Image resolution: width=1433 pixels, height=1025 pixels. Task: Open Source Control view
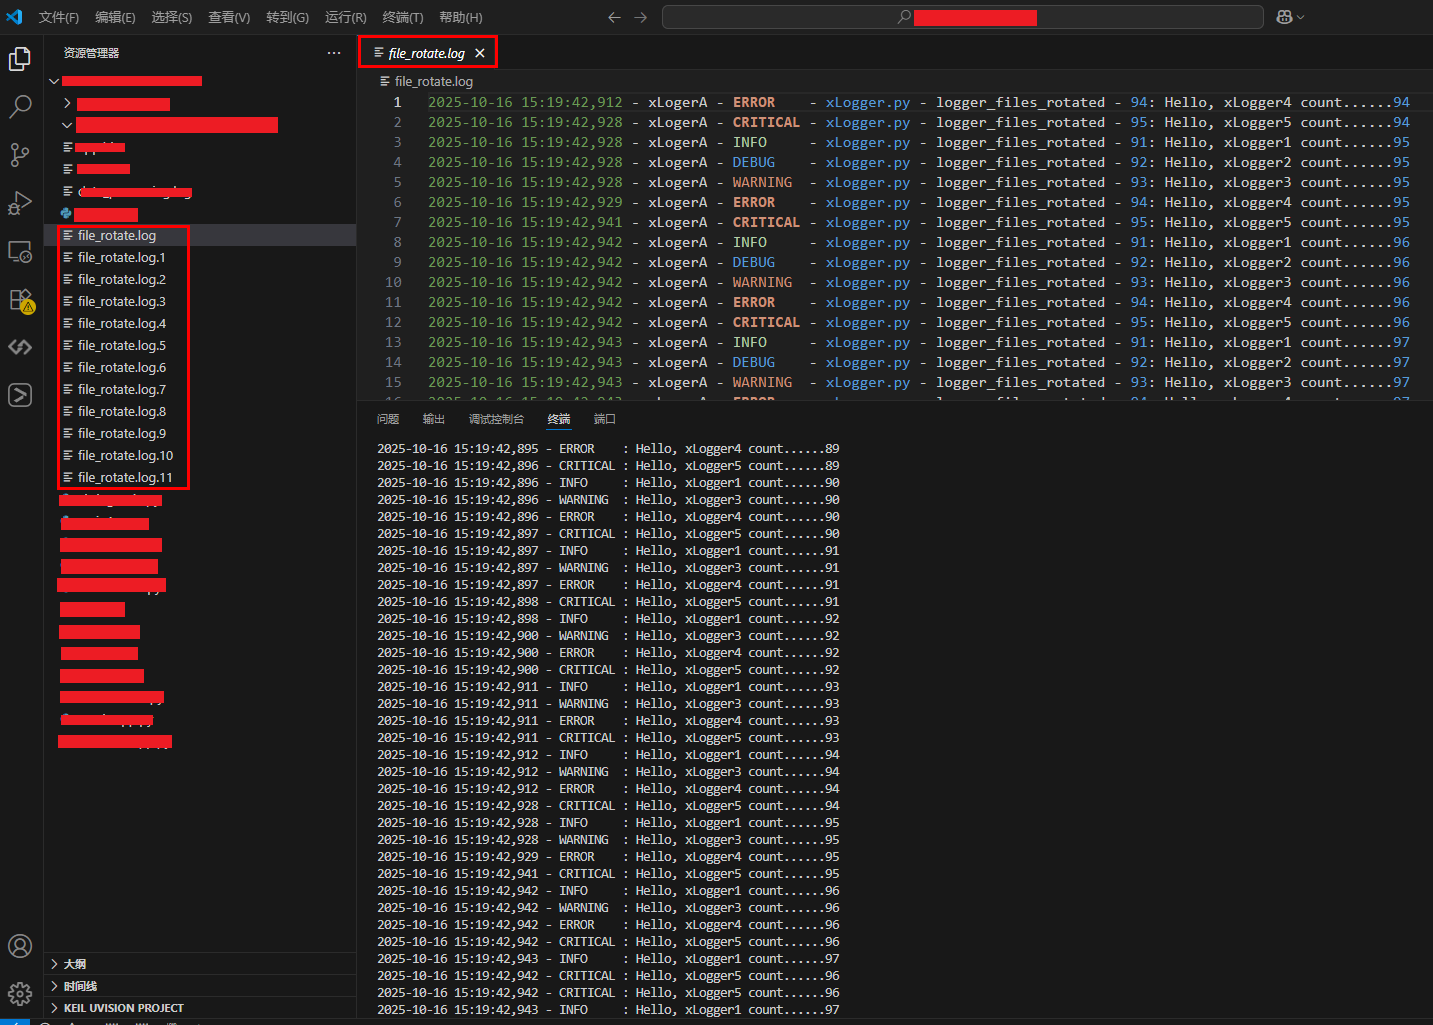[x=20, y=155]
